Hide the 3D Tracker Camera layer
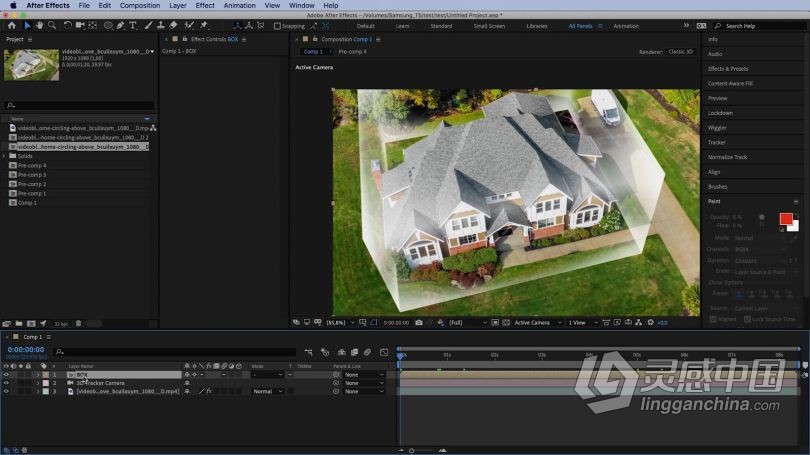810x455 pixels. (x=6, y=383)
